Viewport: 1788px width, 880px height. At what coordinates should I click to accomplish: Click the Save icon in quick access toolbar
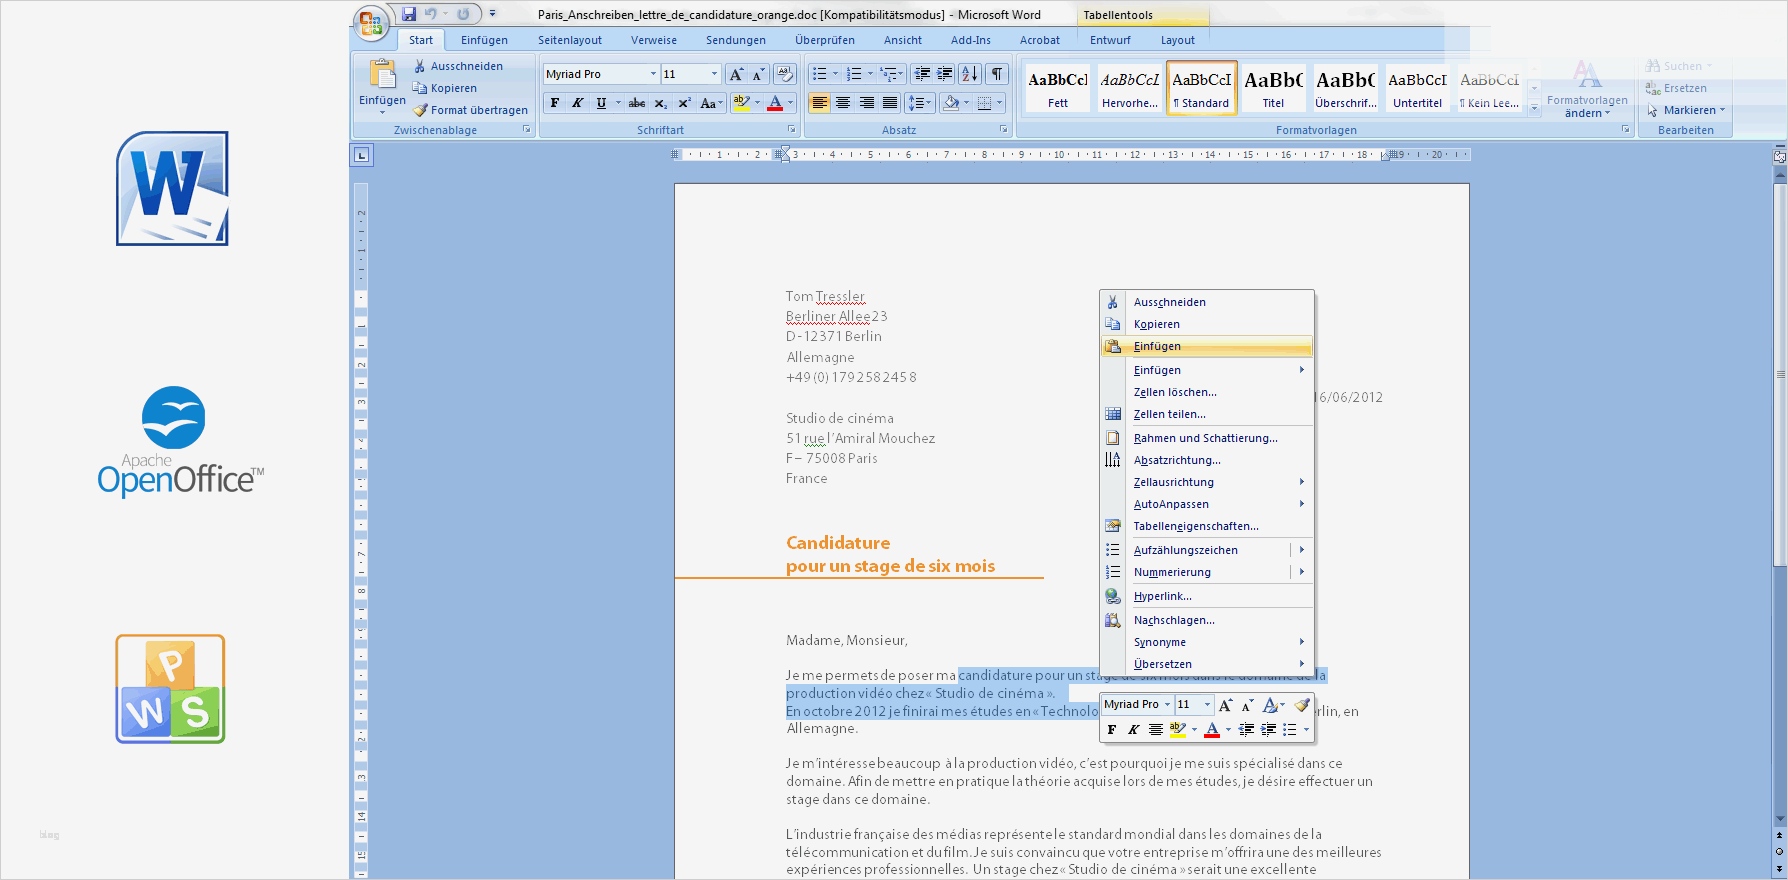(409, 14)
